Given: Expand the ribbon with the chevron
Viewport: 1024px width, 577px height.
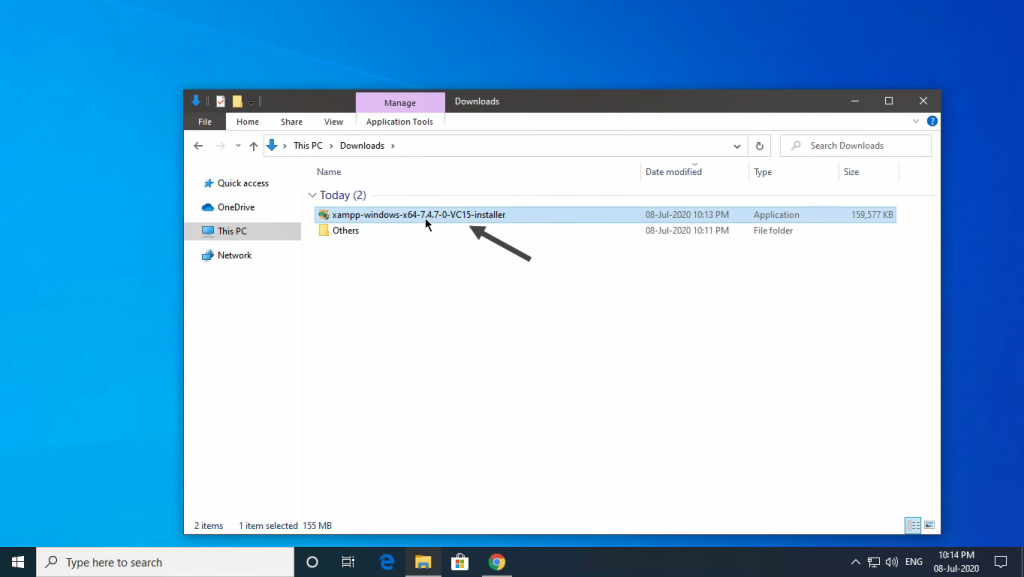Looking at the screenshot, I should 916,121.
